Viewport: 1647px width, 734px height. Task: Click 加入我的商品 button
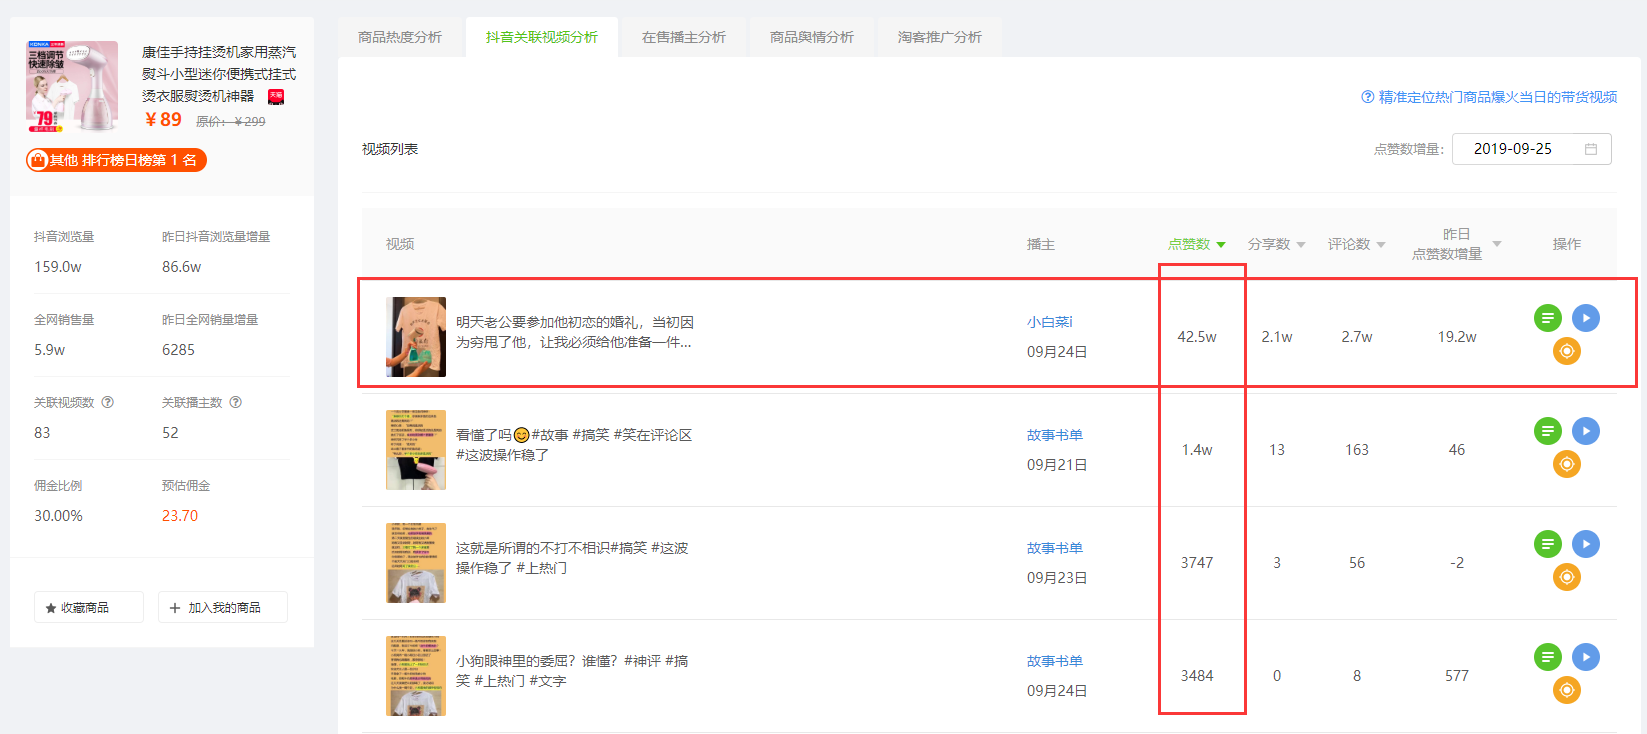pyautogui.click(x=223, y=607)
